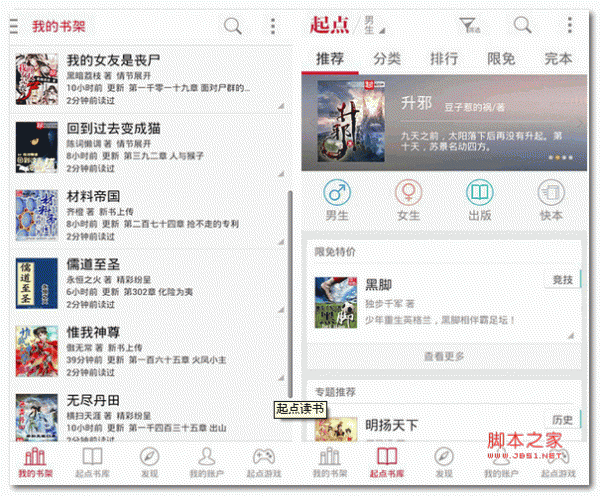Select chapter line 第302章 化险为夷
The width and height of the screenshot is (600, 496).
point(158,292)
